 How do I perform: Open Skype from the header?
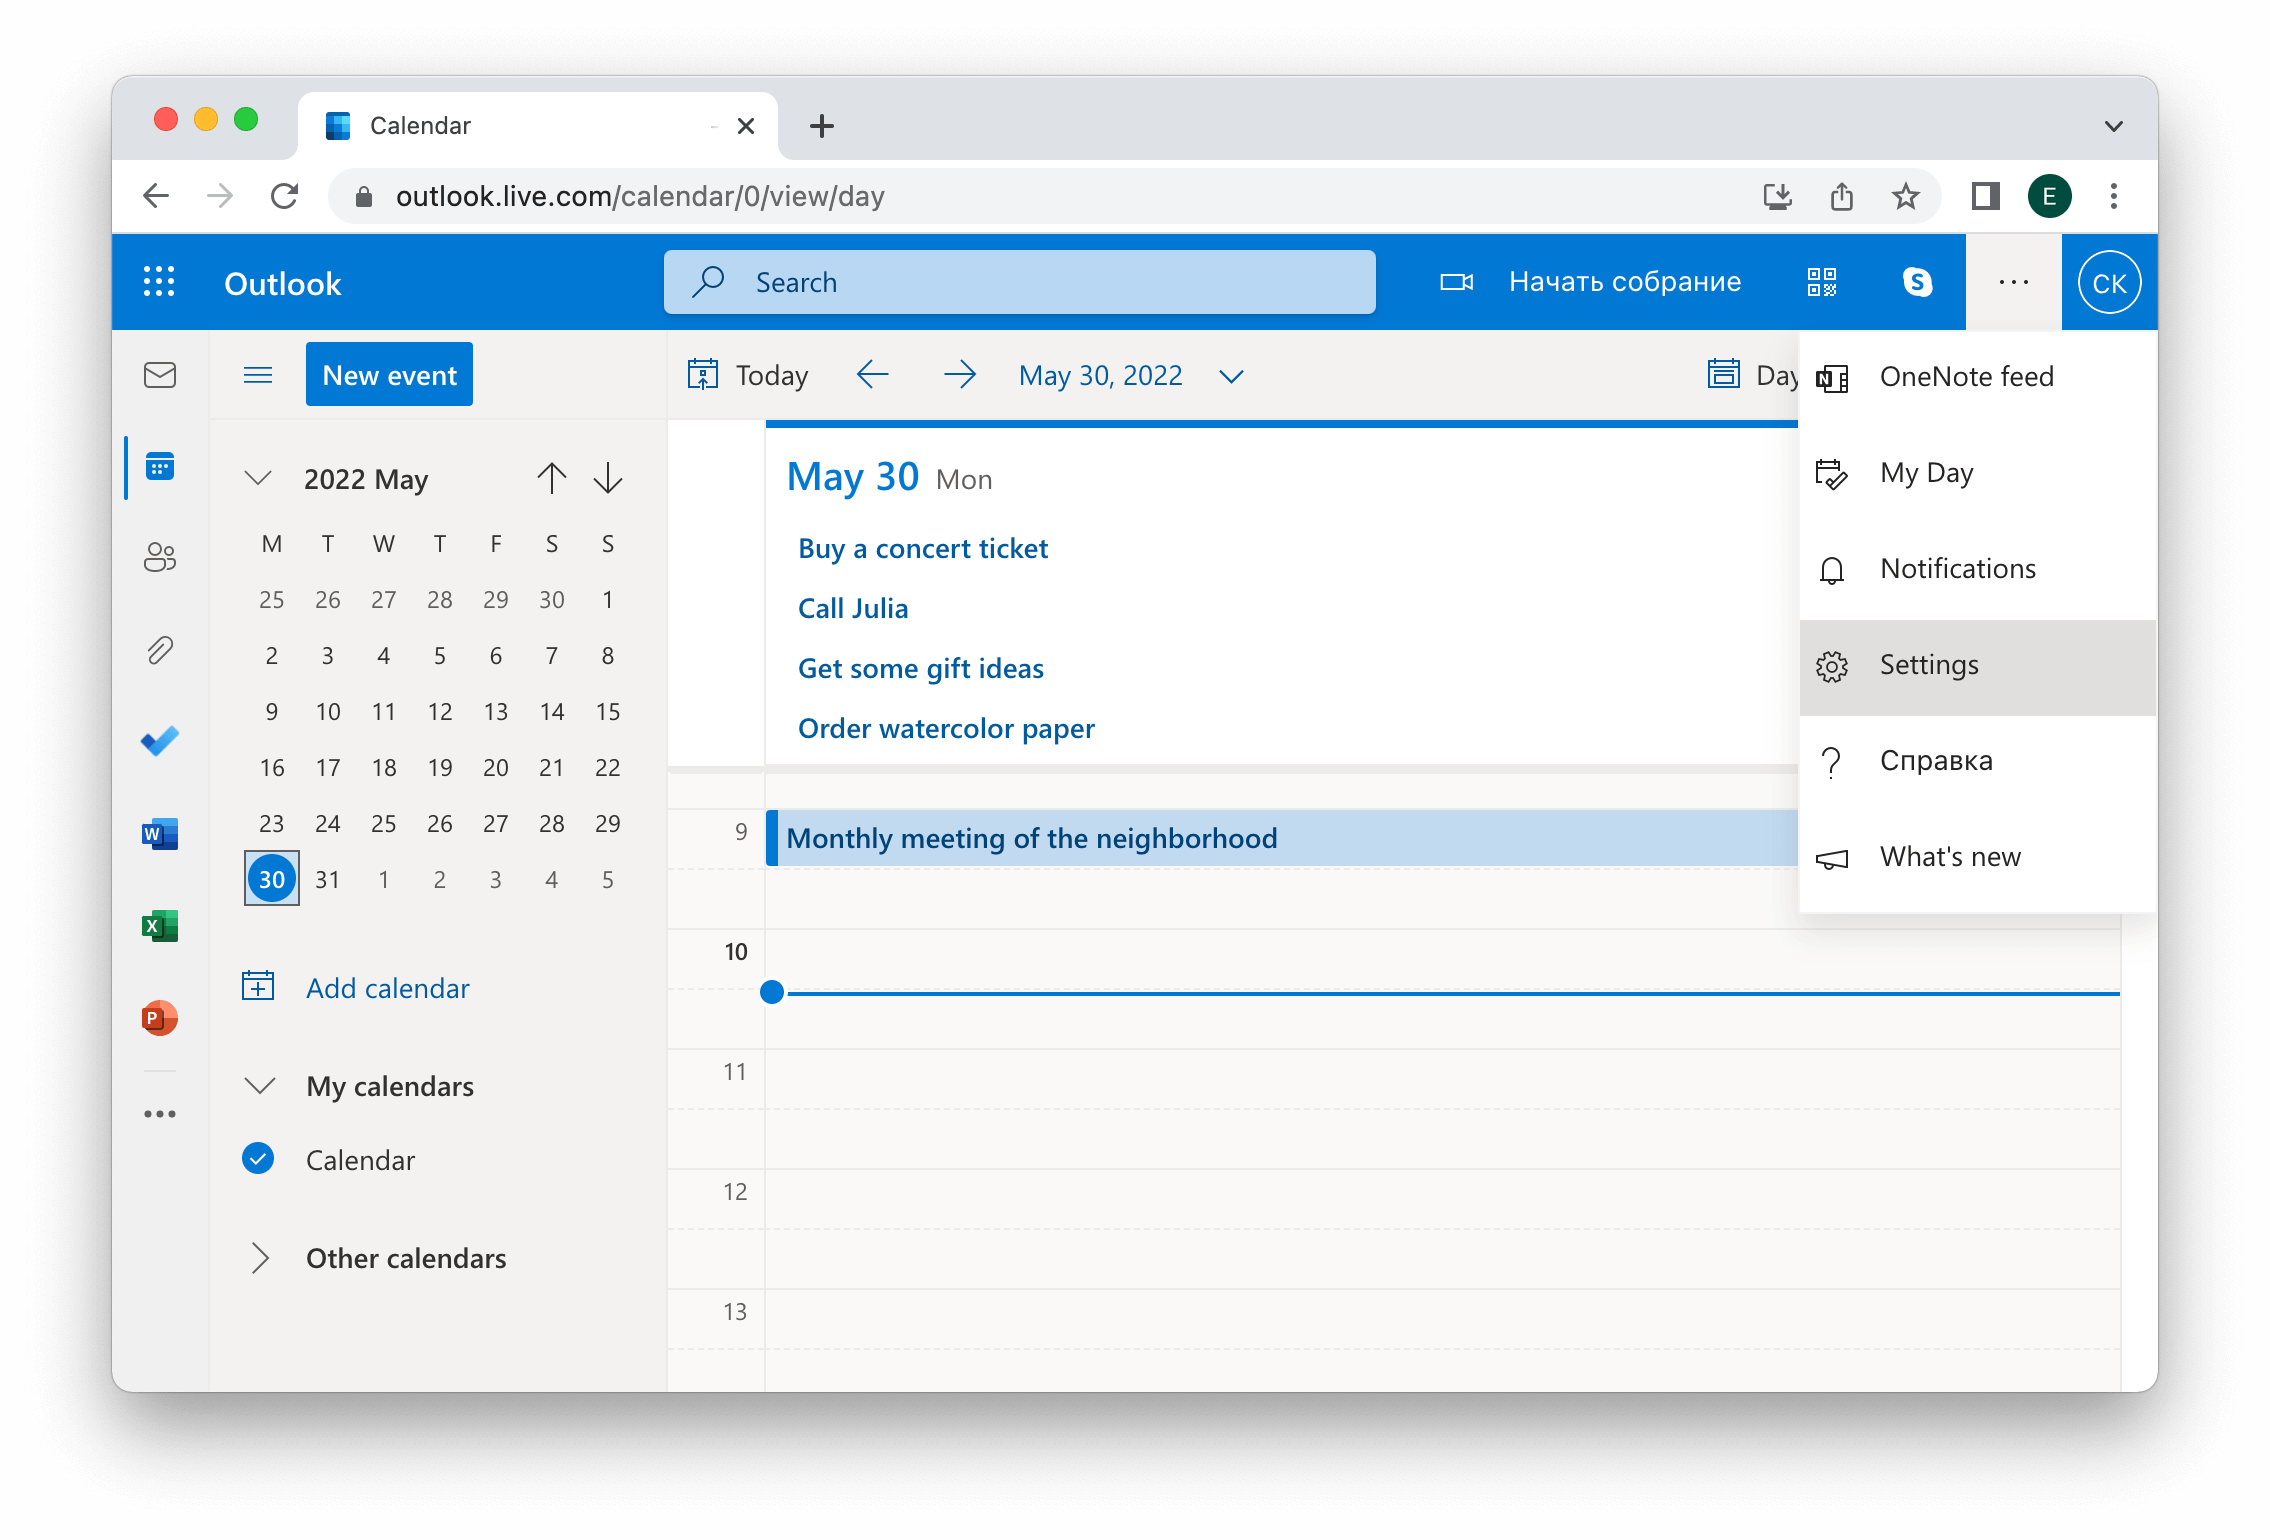click(1917, 282)
